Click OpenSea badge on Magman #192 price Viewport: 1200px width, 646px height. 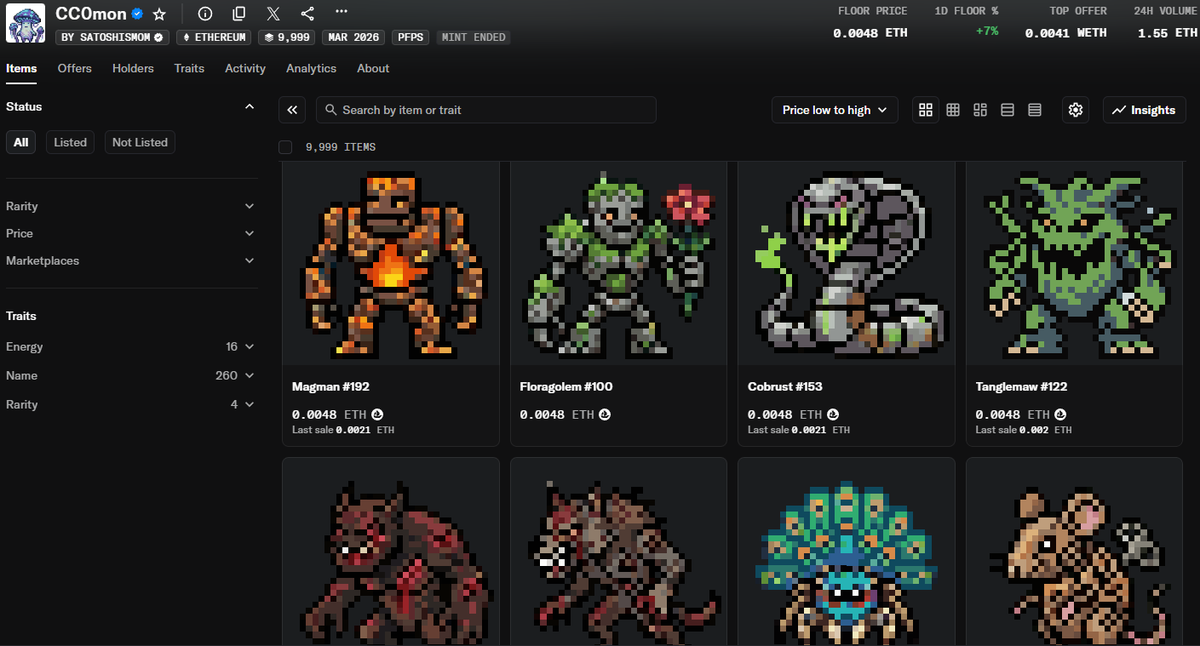pyautogui.click(x=377, y=414)
